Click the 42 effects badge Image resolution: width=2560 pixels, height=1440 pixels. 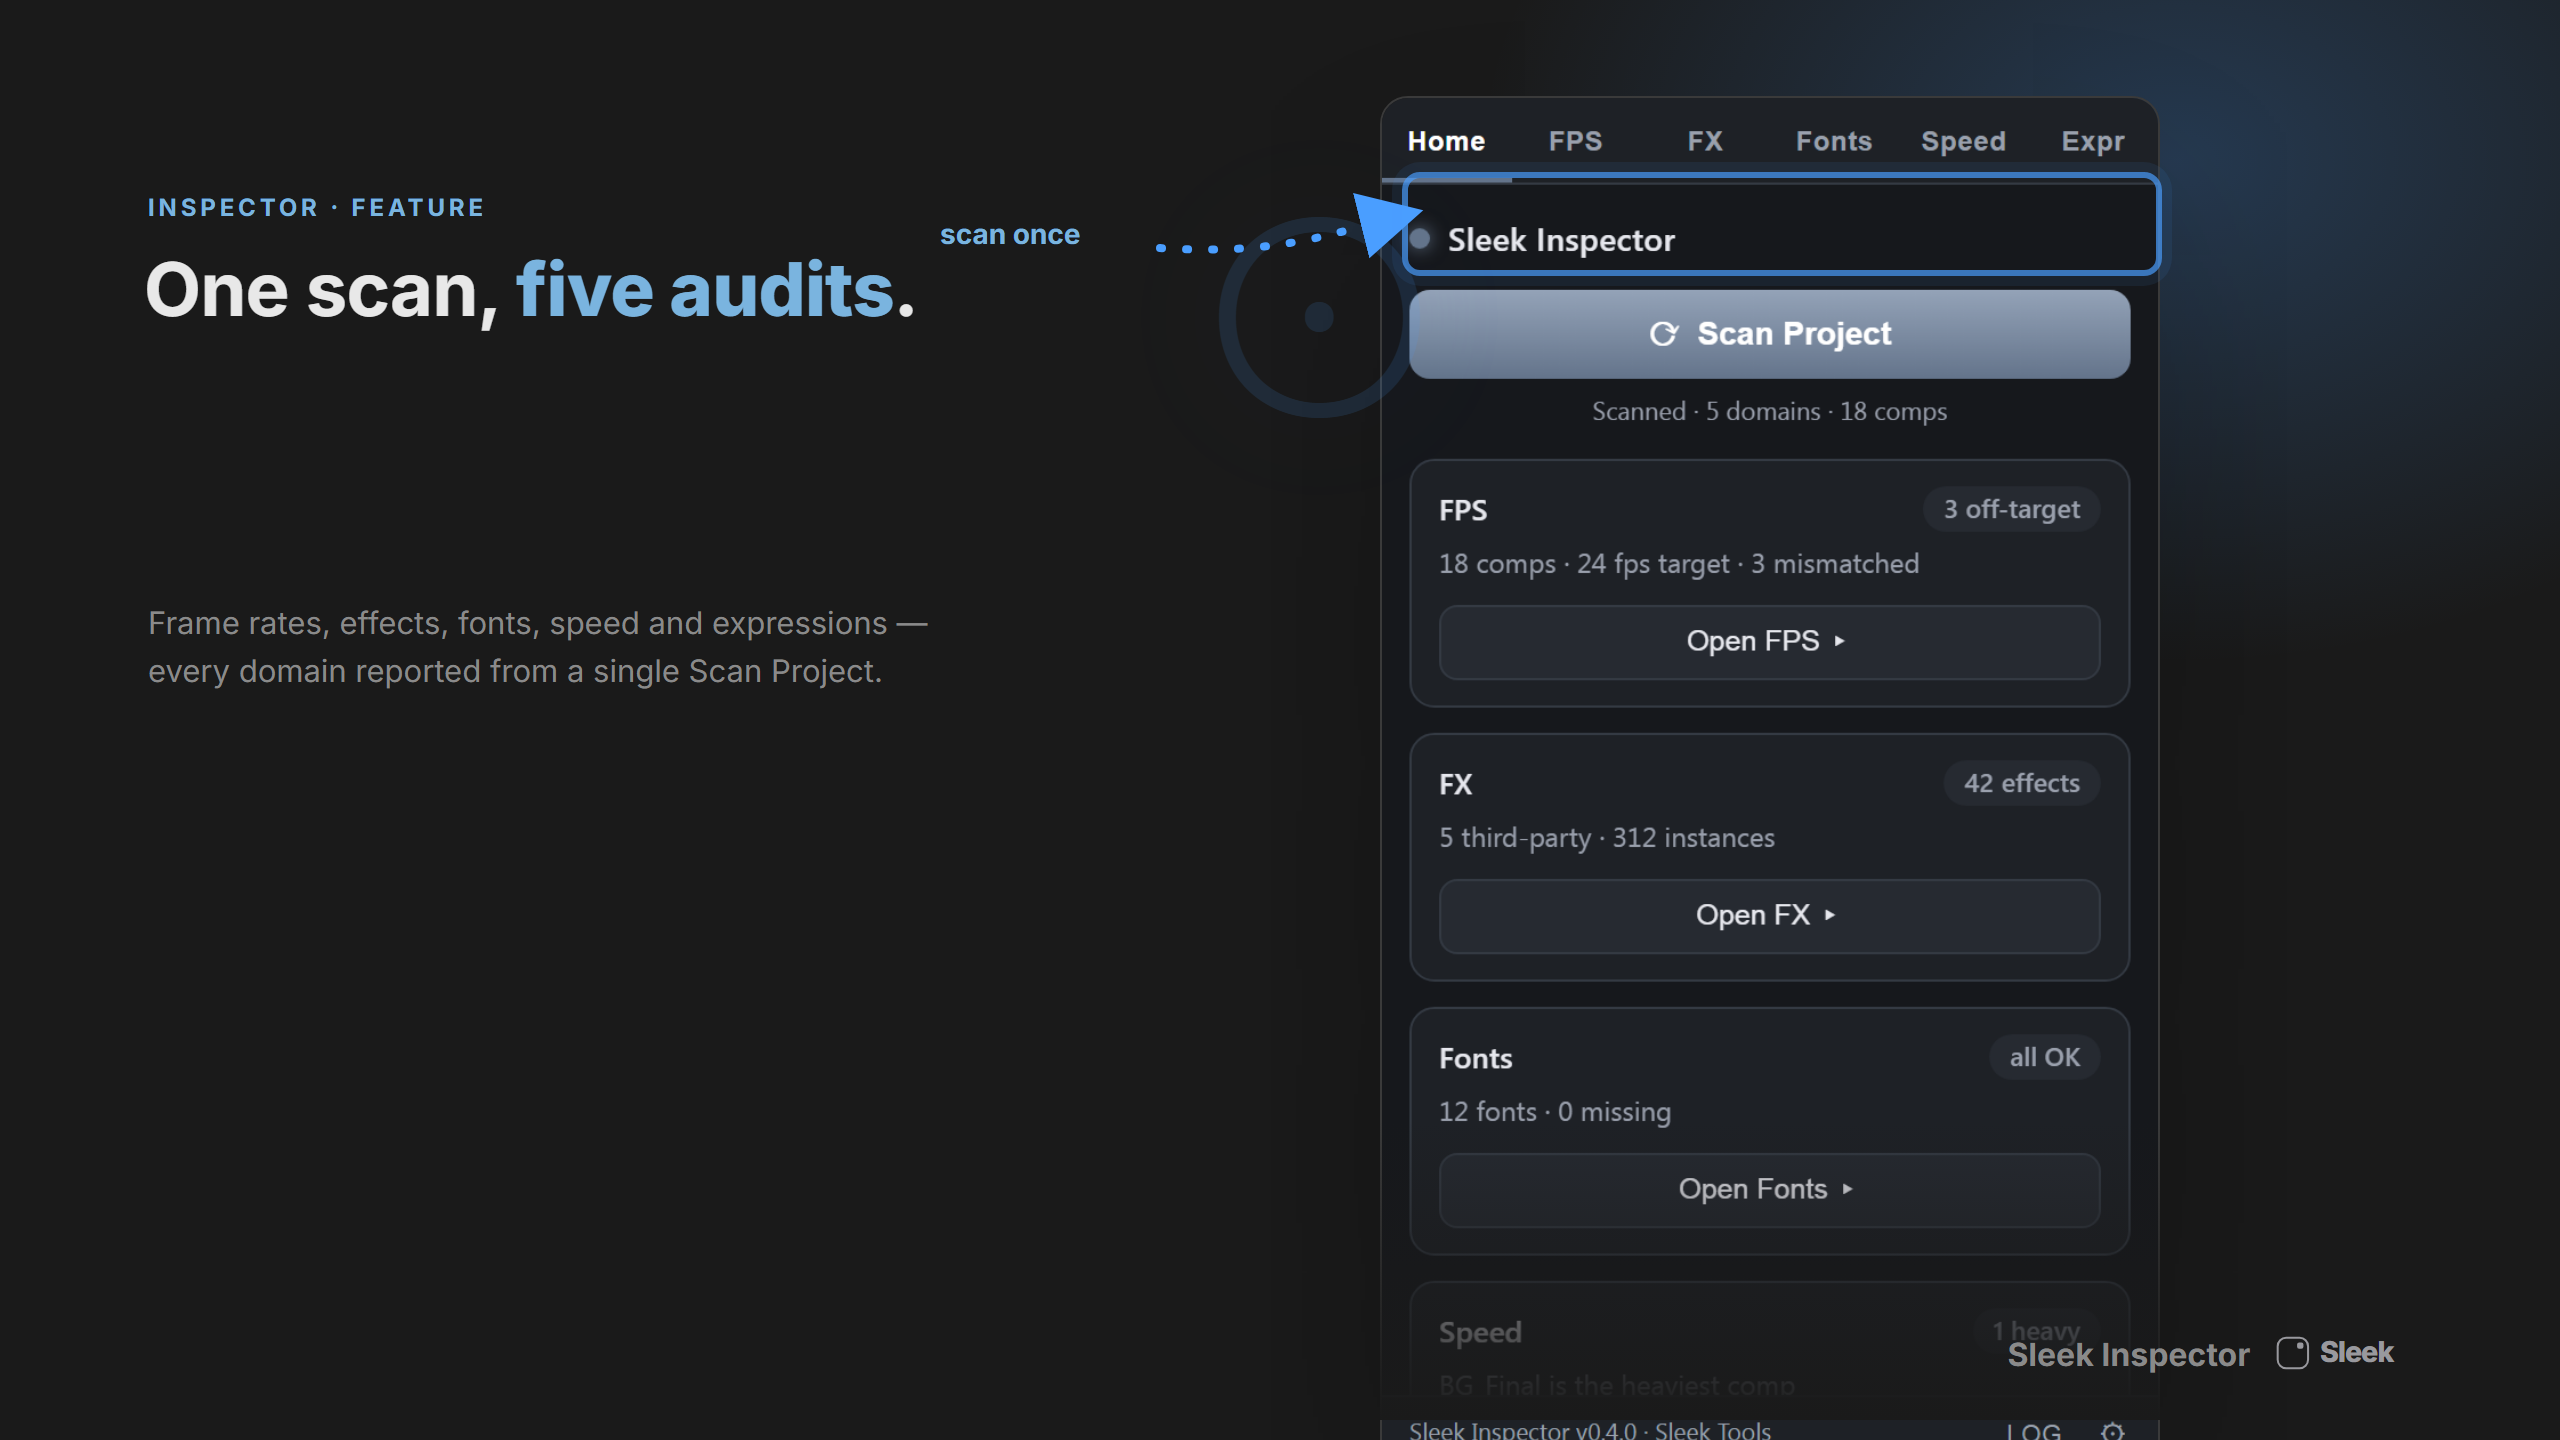tap(2021, 784)
